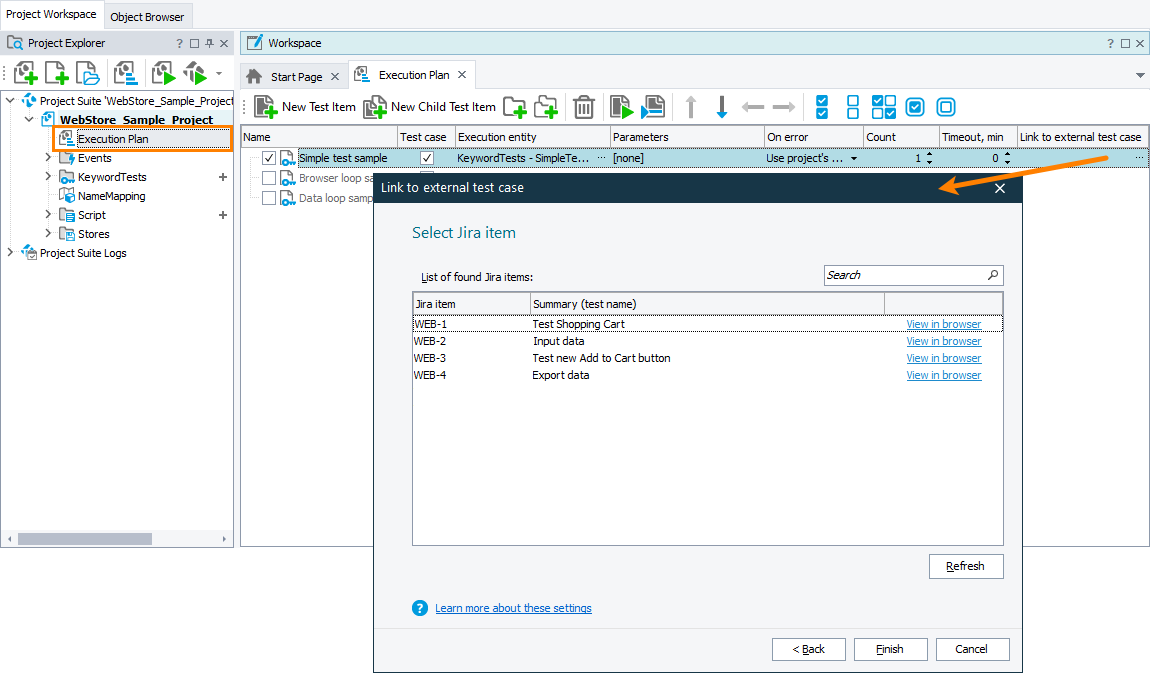The width and height of the screenshot is (1151, 676).
Task: Run the focused test item via green run icon
Action: [621, 106]
